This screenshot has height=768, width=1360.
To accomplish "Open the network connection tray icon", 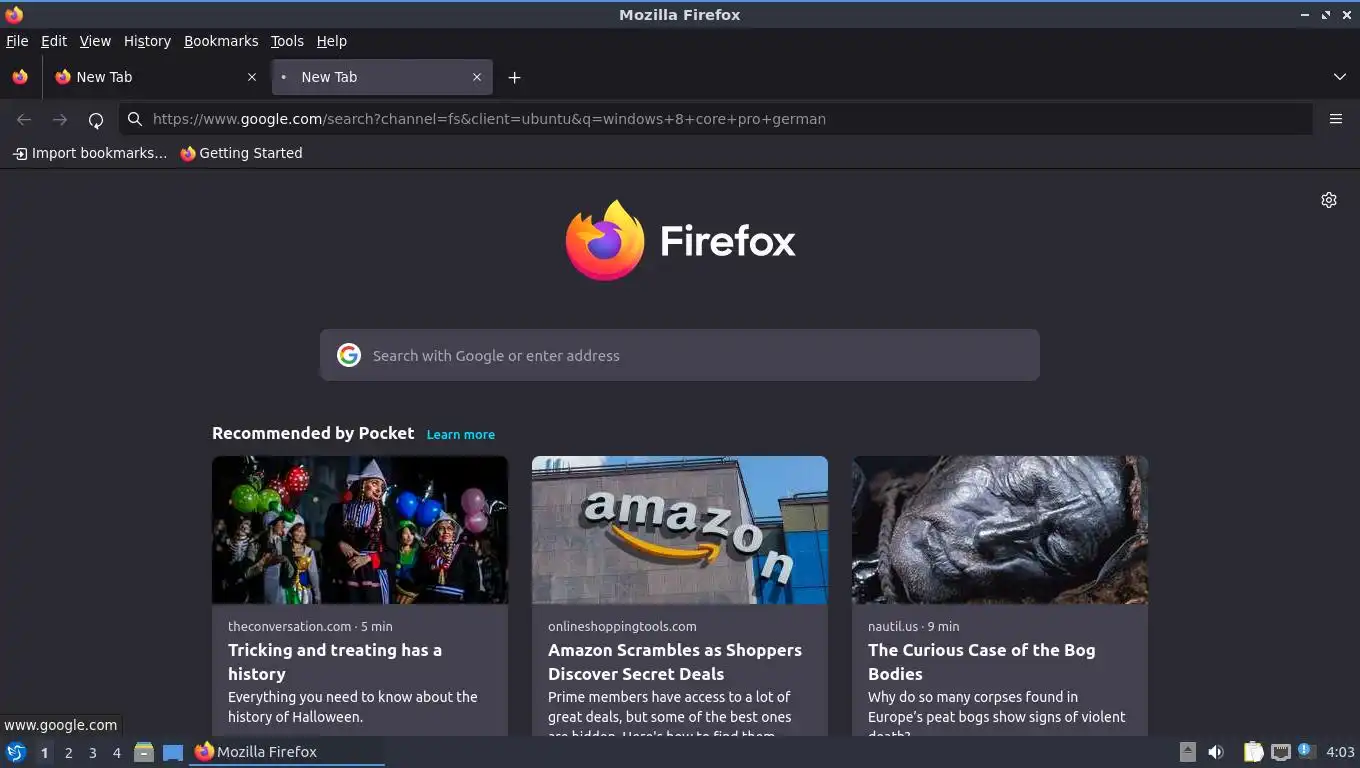I will 1280,752.
